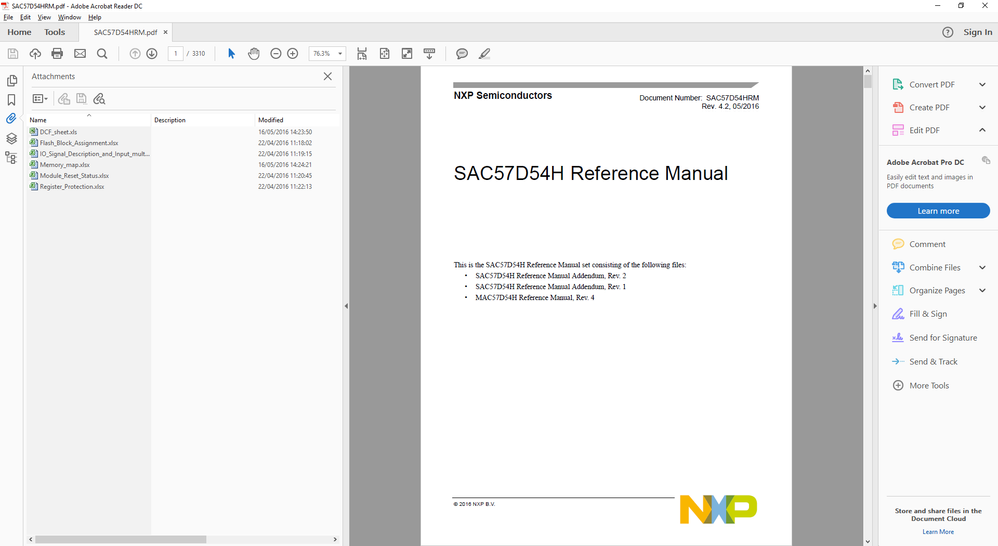
Task: Open the File menu
Action: (x=8, y=17)
